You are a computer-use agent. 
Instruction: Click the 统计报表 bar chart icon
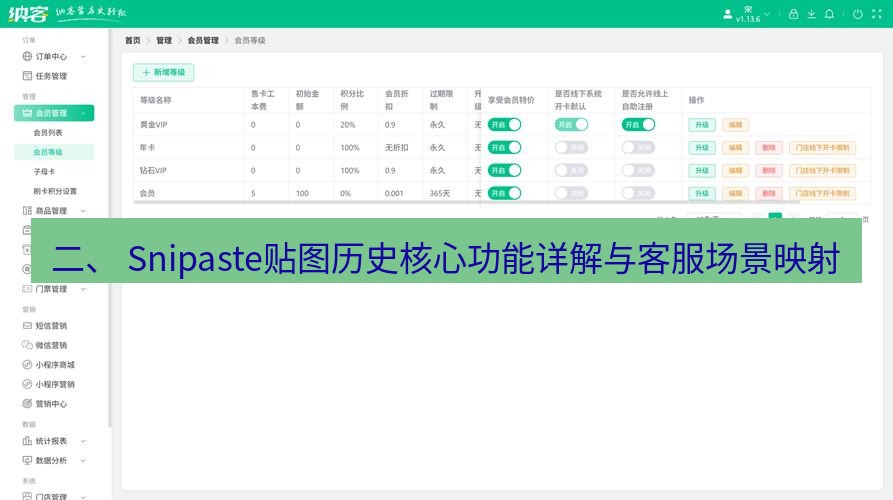[27, 441]
